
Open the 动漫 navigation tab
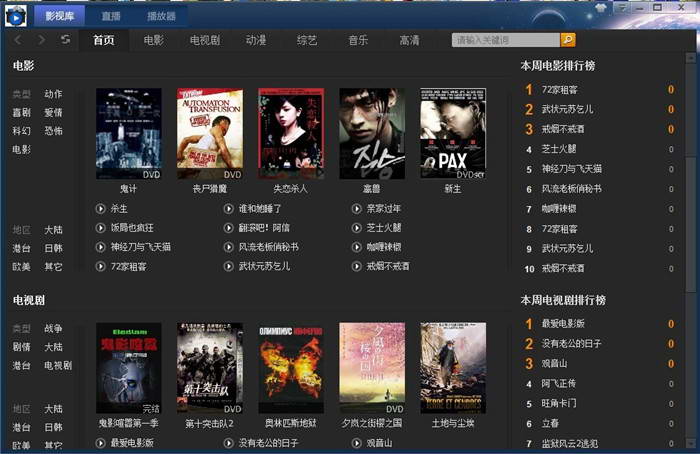(256, 40)
